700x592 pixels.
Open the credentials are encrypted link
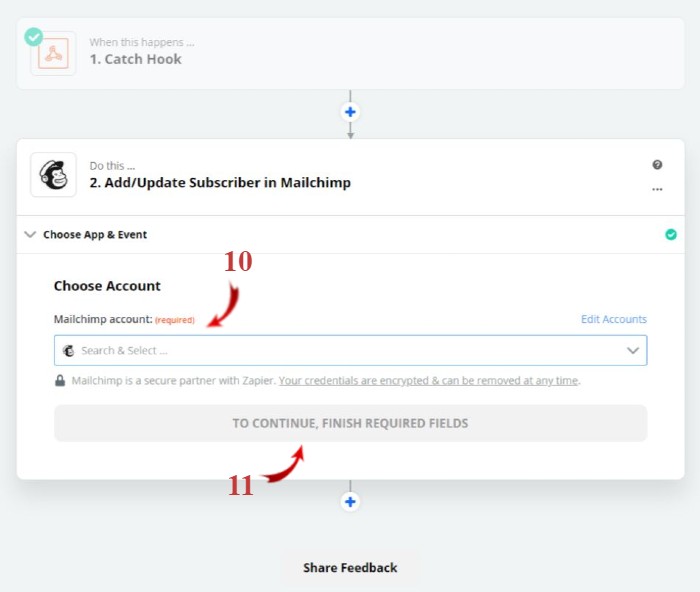click(429, 381)
